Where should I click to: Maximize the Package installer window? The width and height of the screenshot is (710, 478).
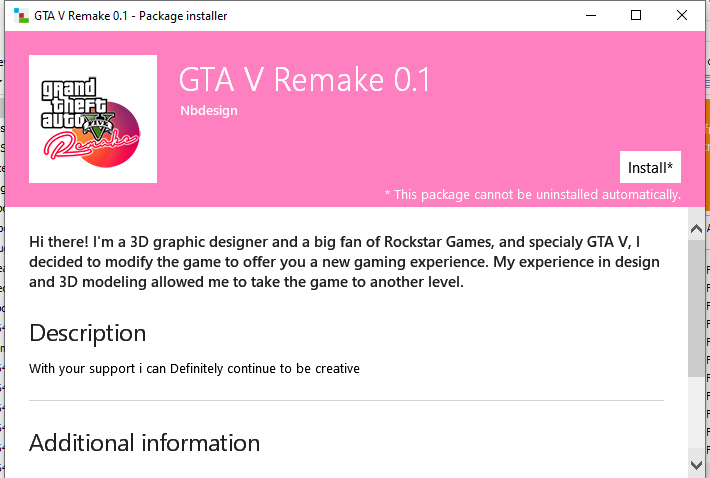tap(636, 15)
